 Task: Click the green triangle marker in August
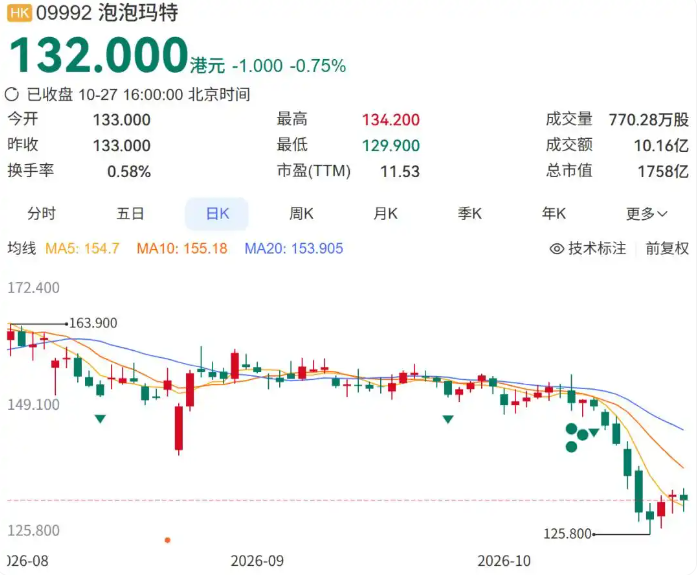100,419
